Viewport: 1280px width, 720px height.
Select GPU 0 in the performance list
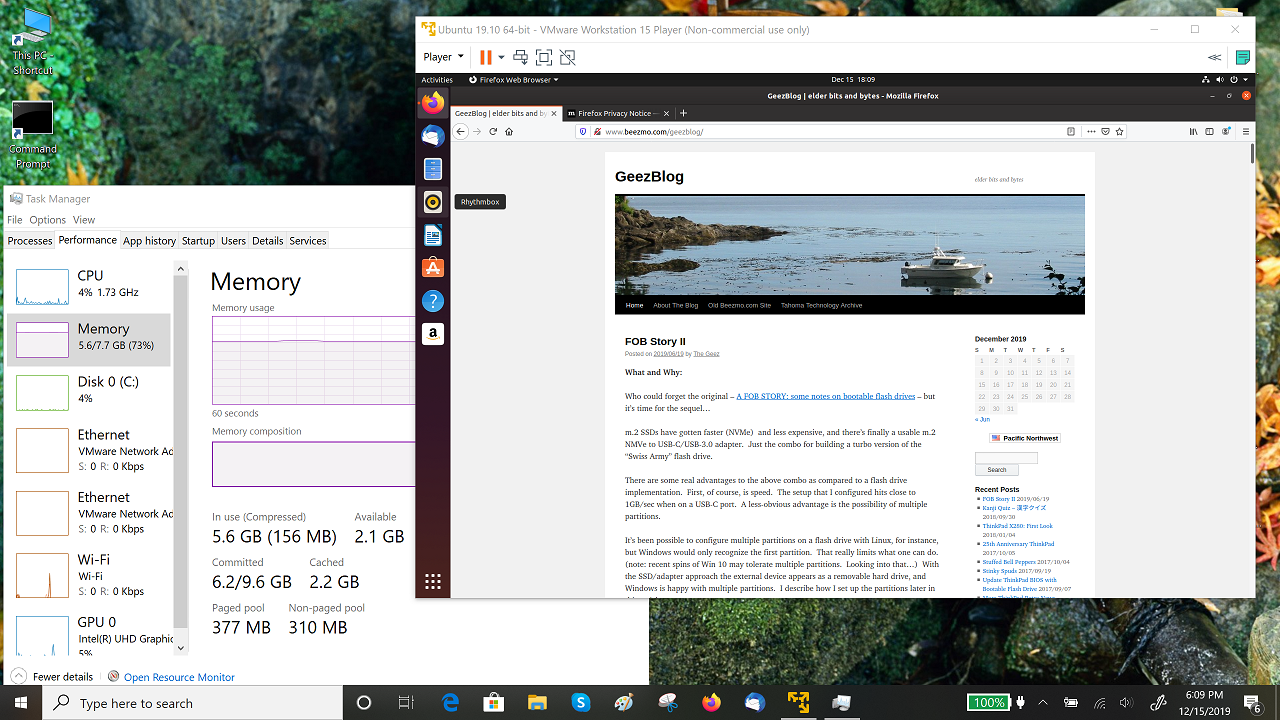tap(90, 634)
